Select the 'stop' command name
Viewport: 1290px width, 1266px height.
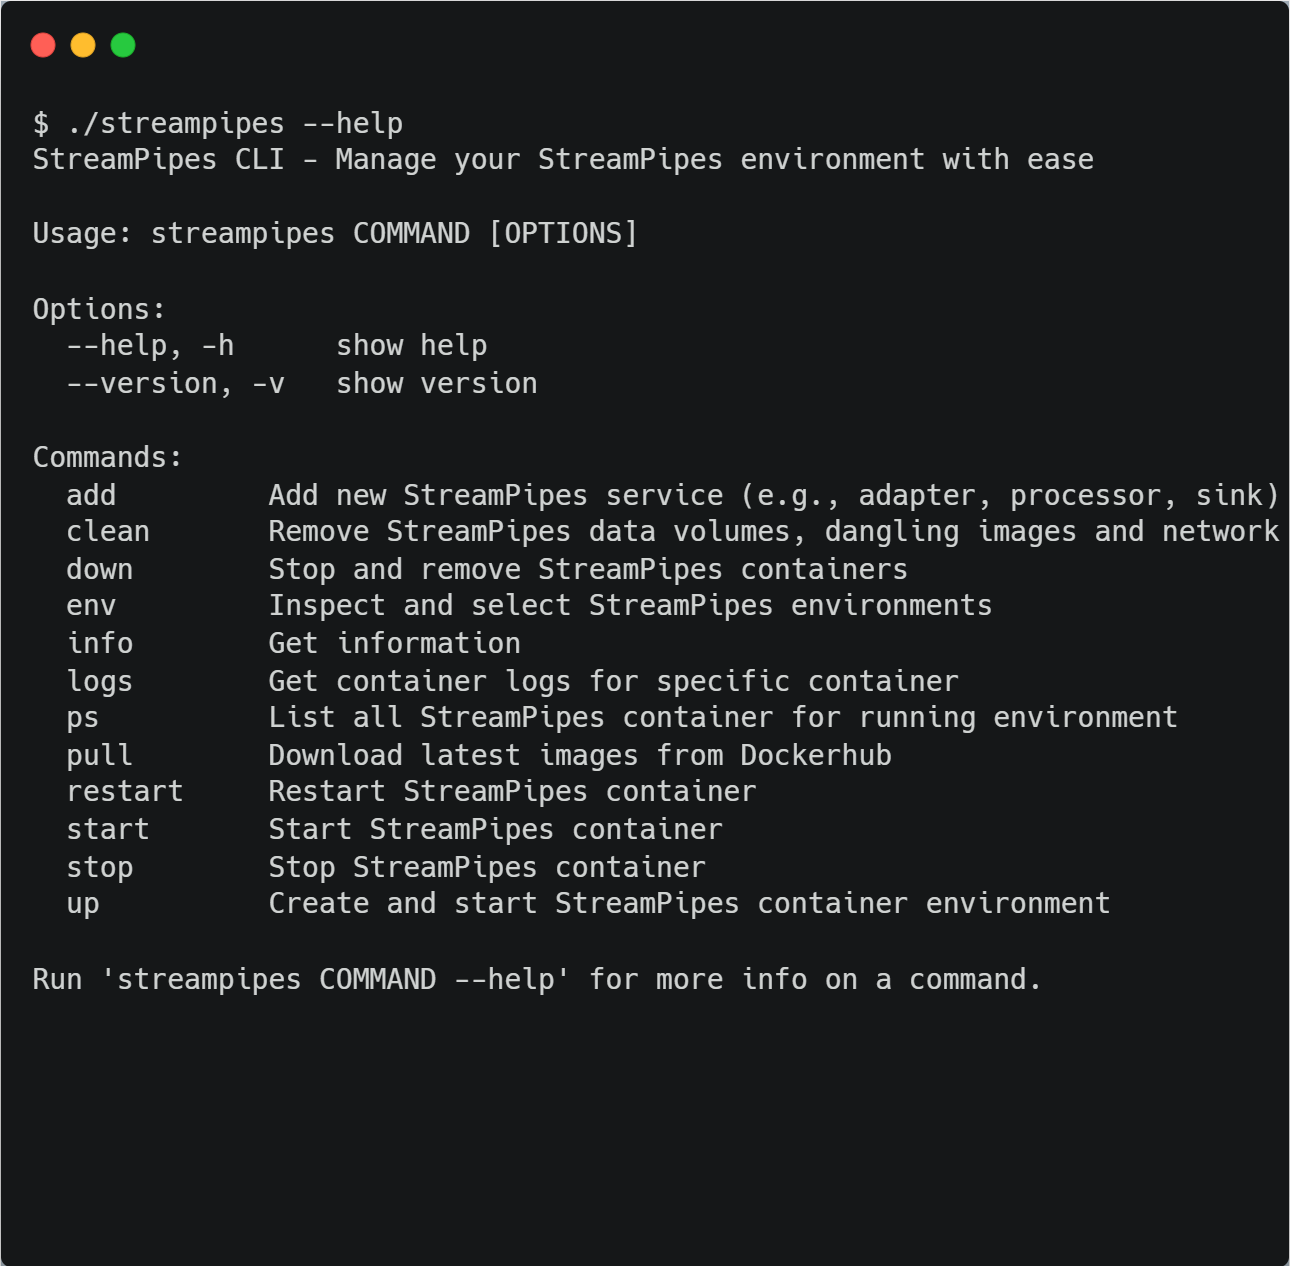click(100, 868)
